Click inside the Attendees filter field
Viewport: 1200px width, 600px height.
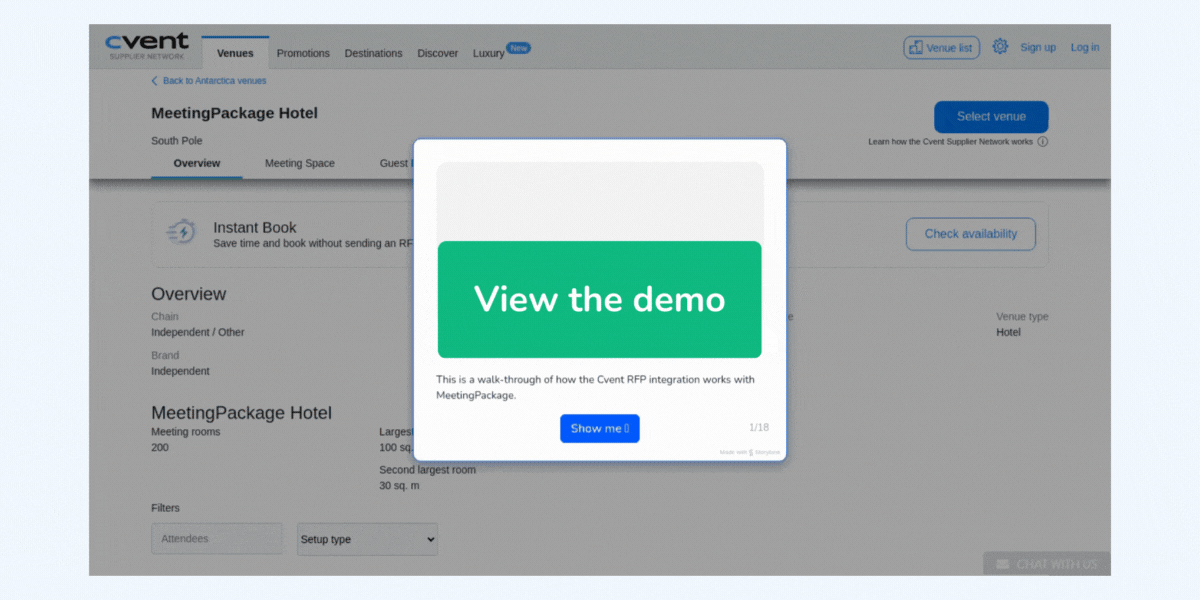[216, 538]
